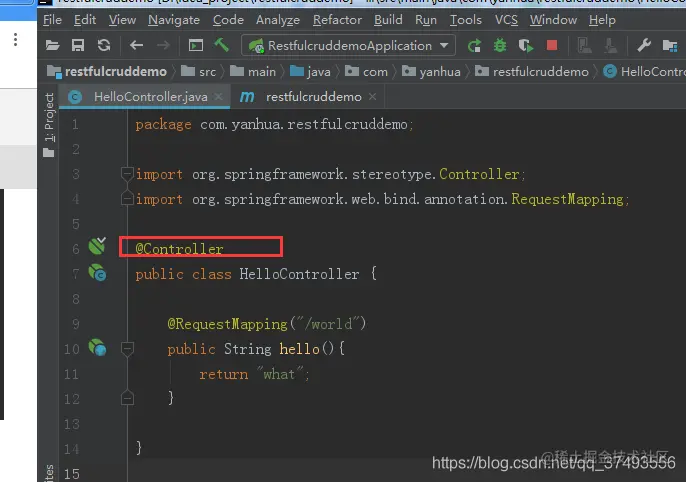
Task: Click the request mapping gutter icon on line 10
Action: click(97, 348)
